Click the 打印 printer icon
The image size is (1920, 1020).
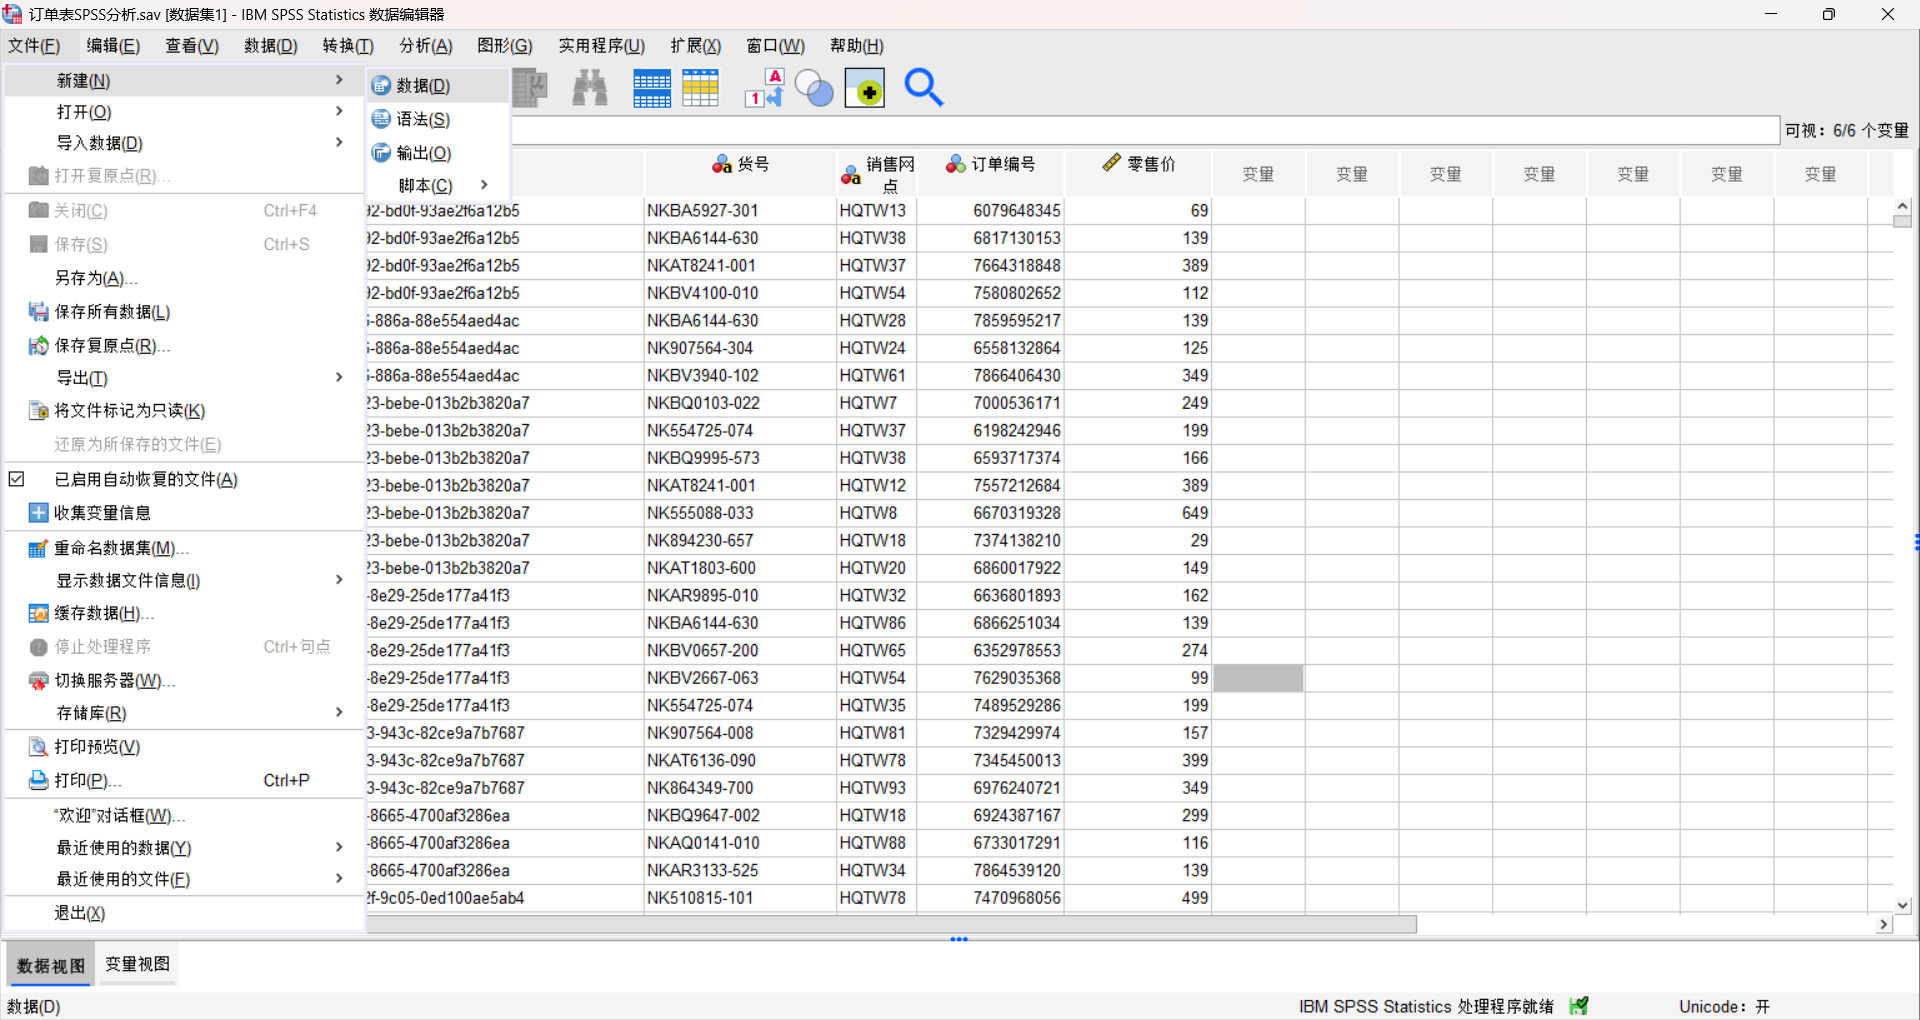(38, 780)
